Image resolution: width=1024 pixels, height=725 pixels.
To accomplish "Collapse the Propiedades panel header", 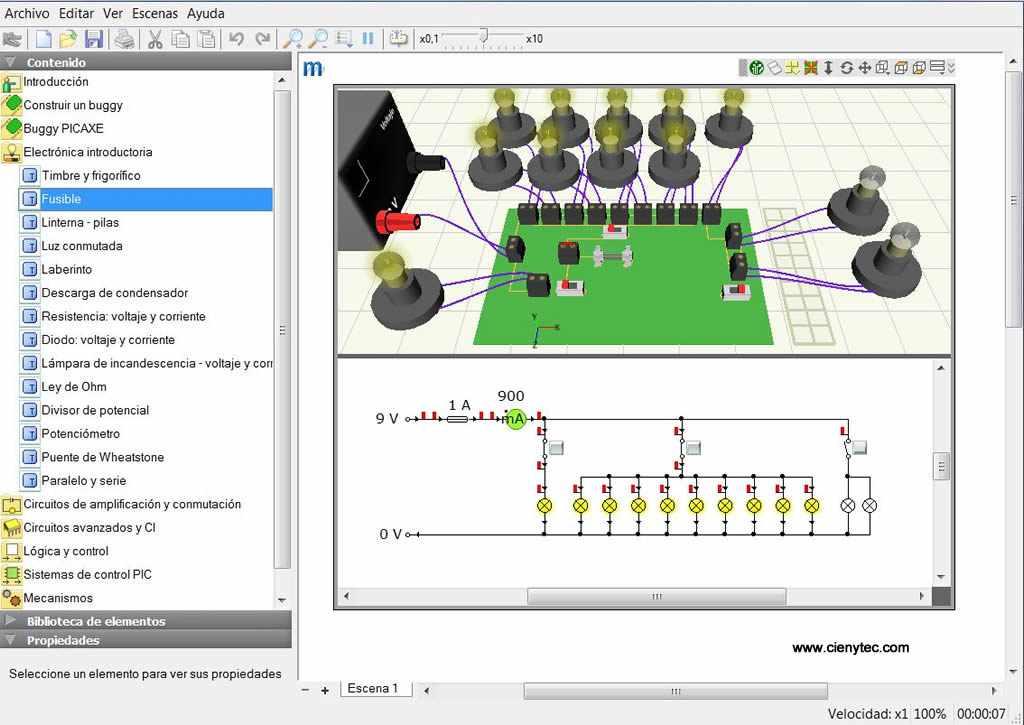I will (x=62, y=640).
